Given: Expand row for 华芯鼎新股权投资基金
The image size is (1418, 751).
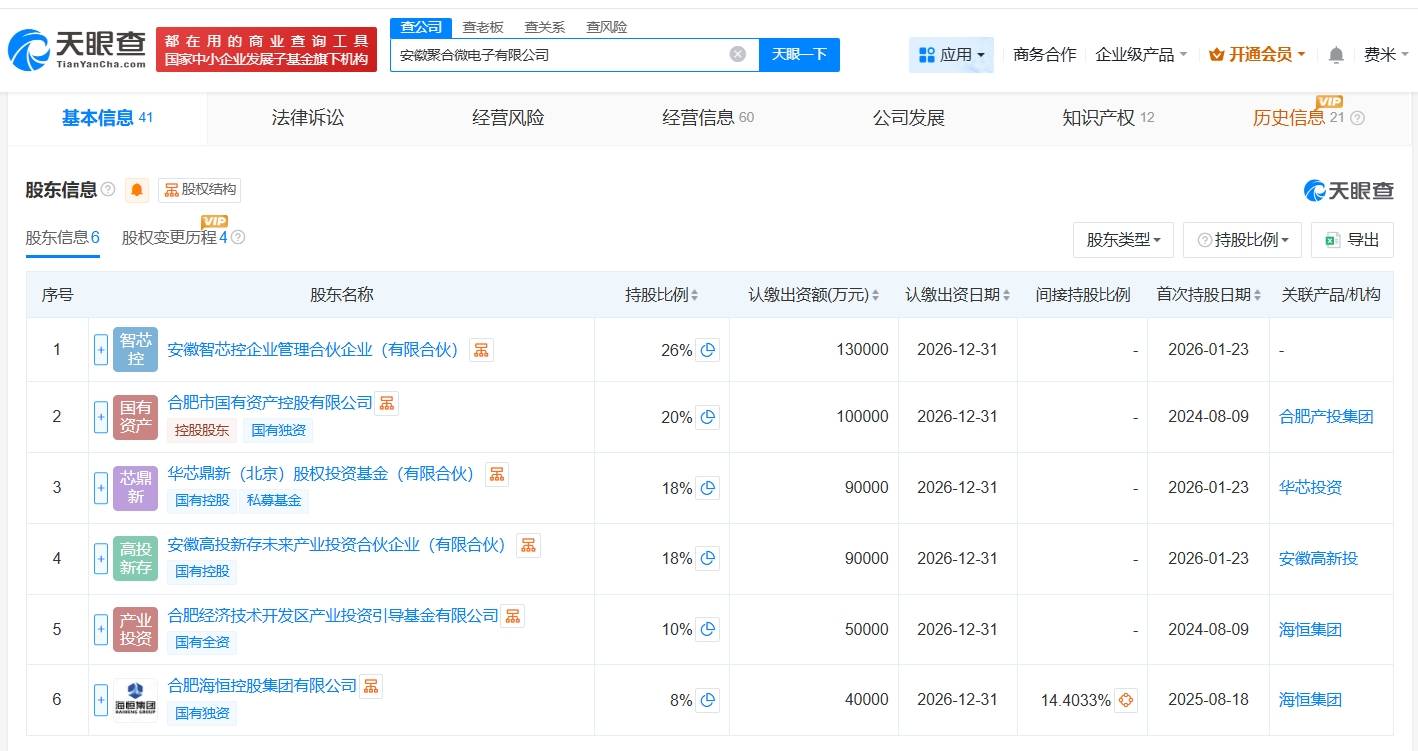Looking at the screenshot, I should point(101,488).
